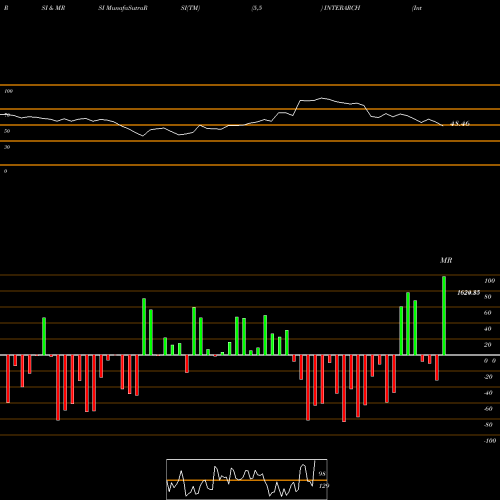
Task: Click the 1620.35 price label
Action: pyautogui.click(x=469, y=293)
